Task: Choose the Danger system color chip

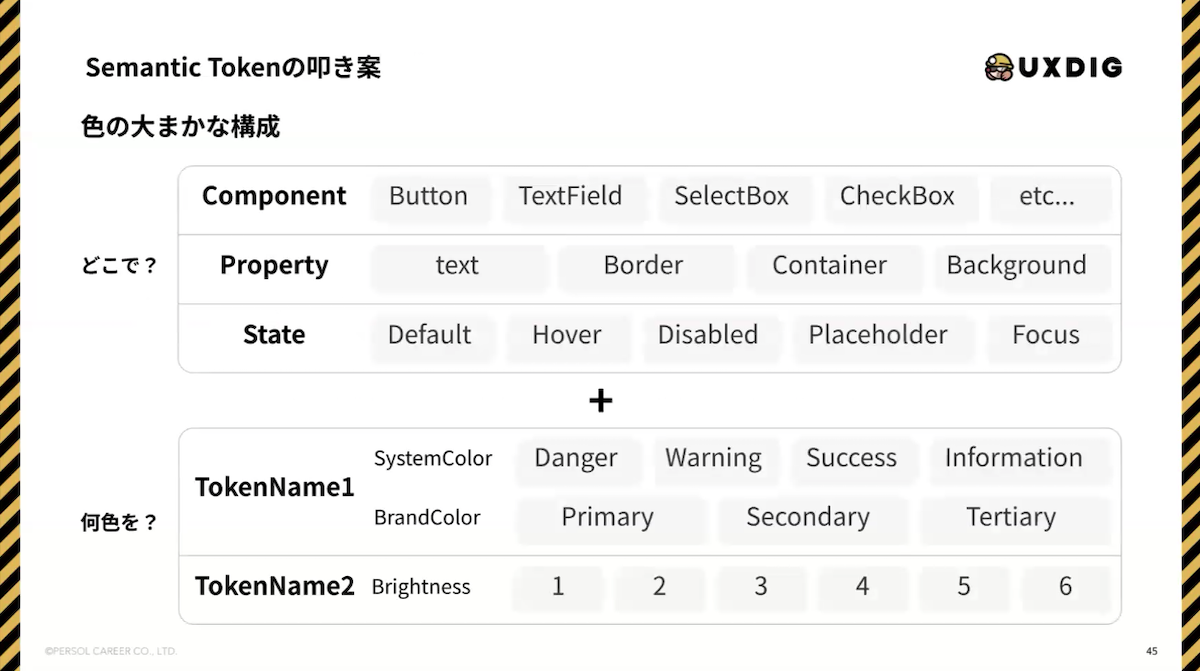Action: (x=576, y=459)
